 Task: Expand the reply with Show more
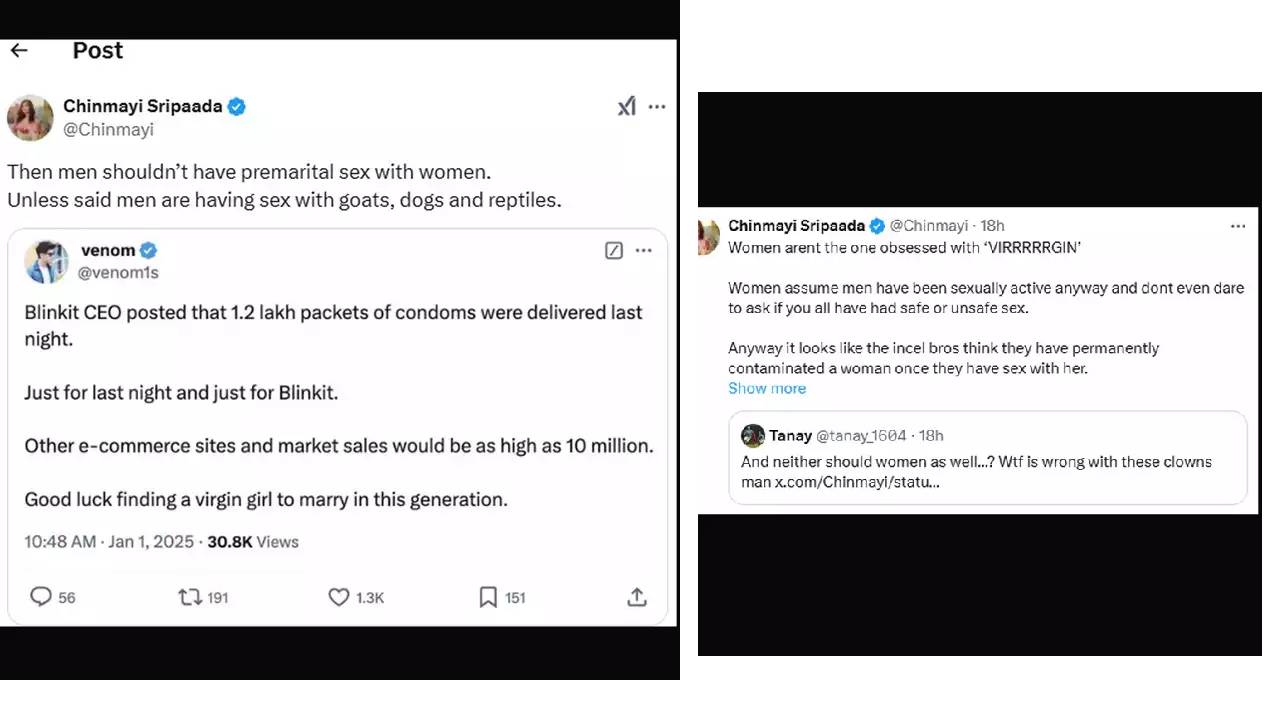click(767, 388)
